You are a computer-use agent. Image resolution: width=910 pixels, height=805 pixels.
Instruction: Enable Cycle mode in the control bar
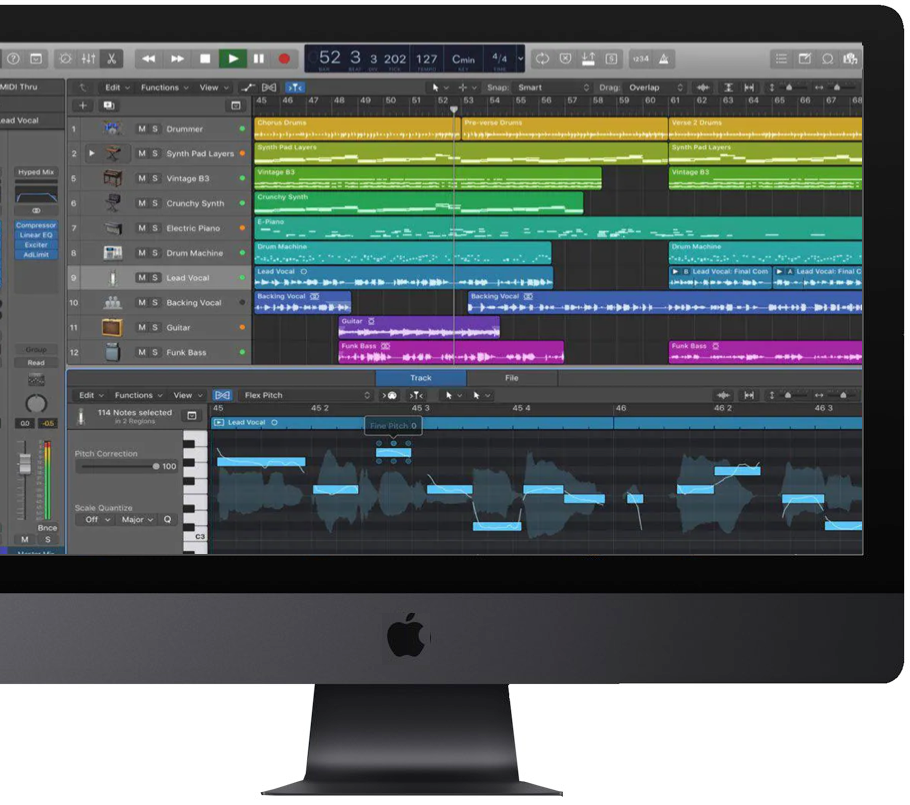544,58
